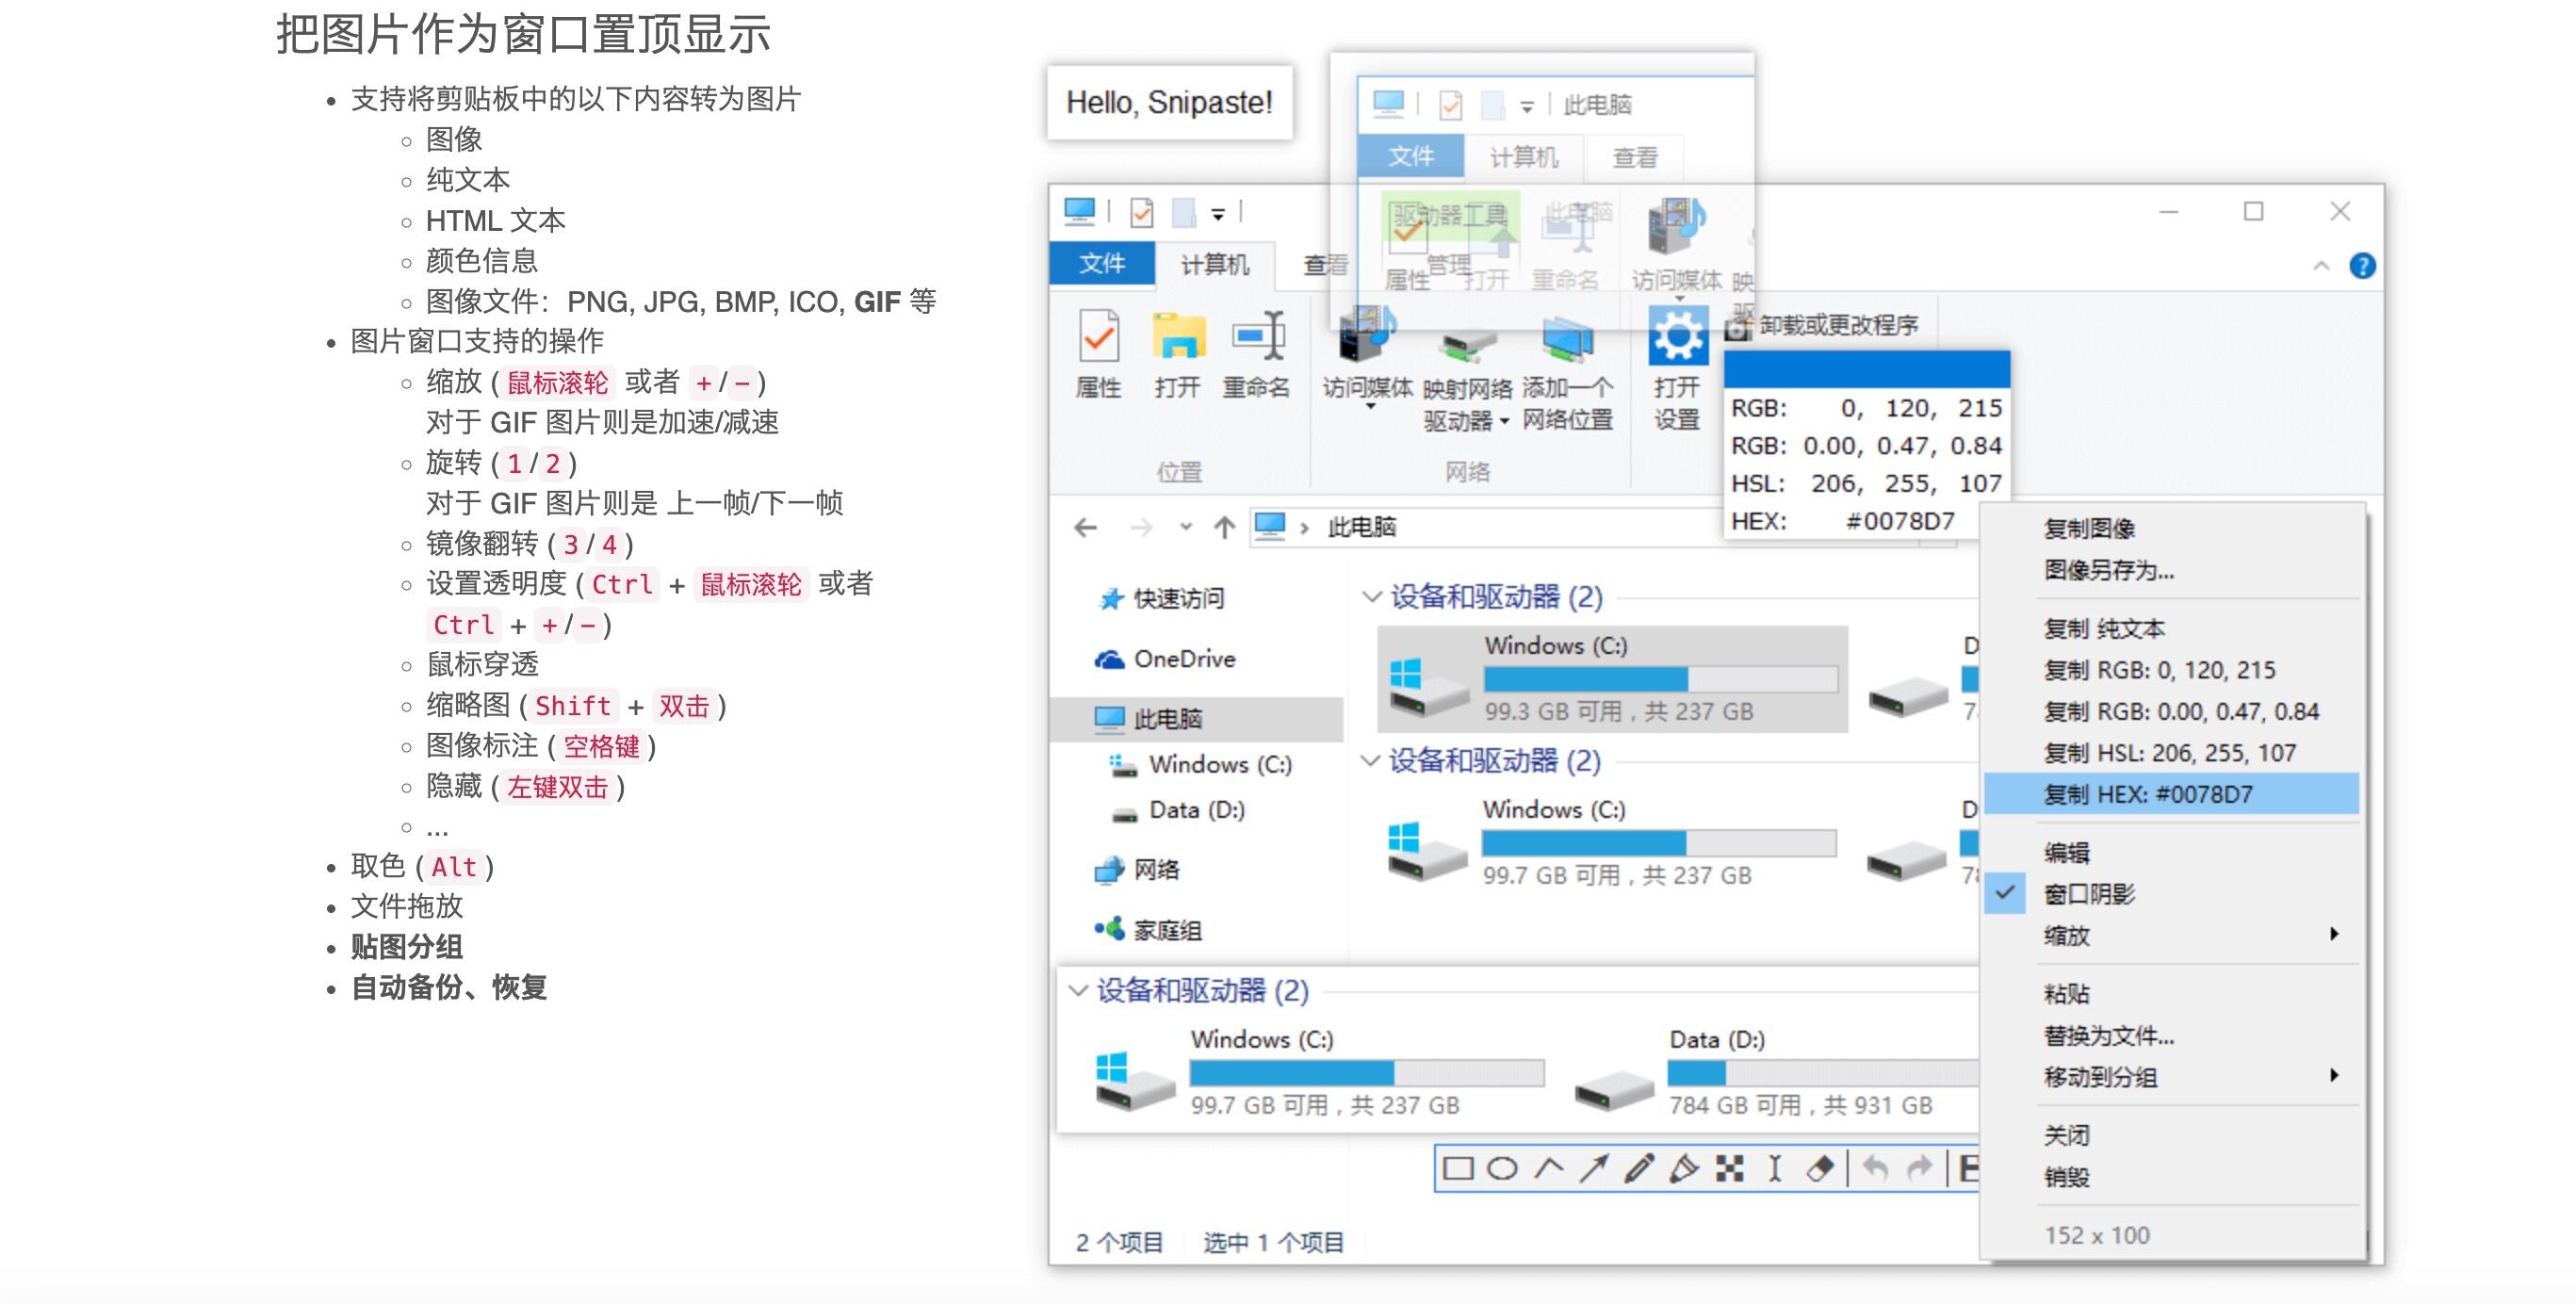This screenshot has height=1304, width=2576.
Task: Select 网络 in navigation pane
Action: click(x=1137, y=869)
